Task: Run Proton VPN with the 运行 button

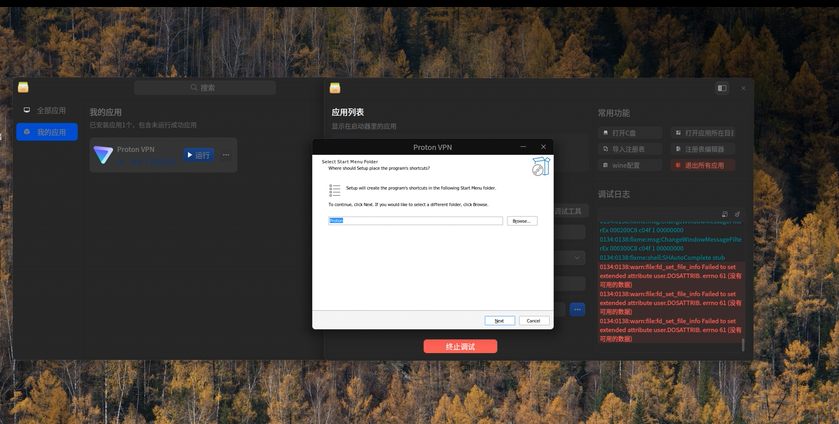Action: click(199, 155)
